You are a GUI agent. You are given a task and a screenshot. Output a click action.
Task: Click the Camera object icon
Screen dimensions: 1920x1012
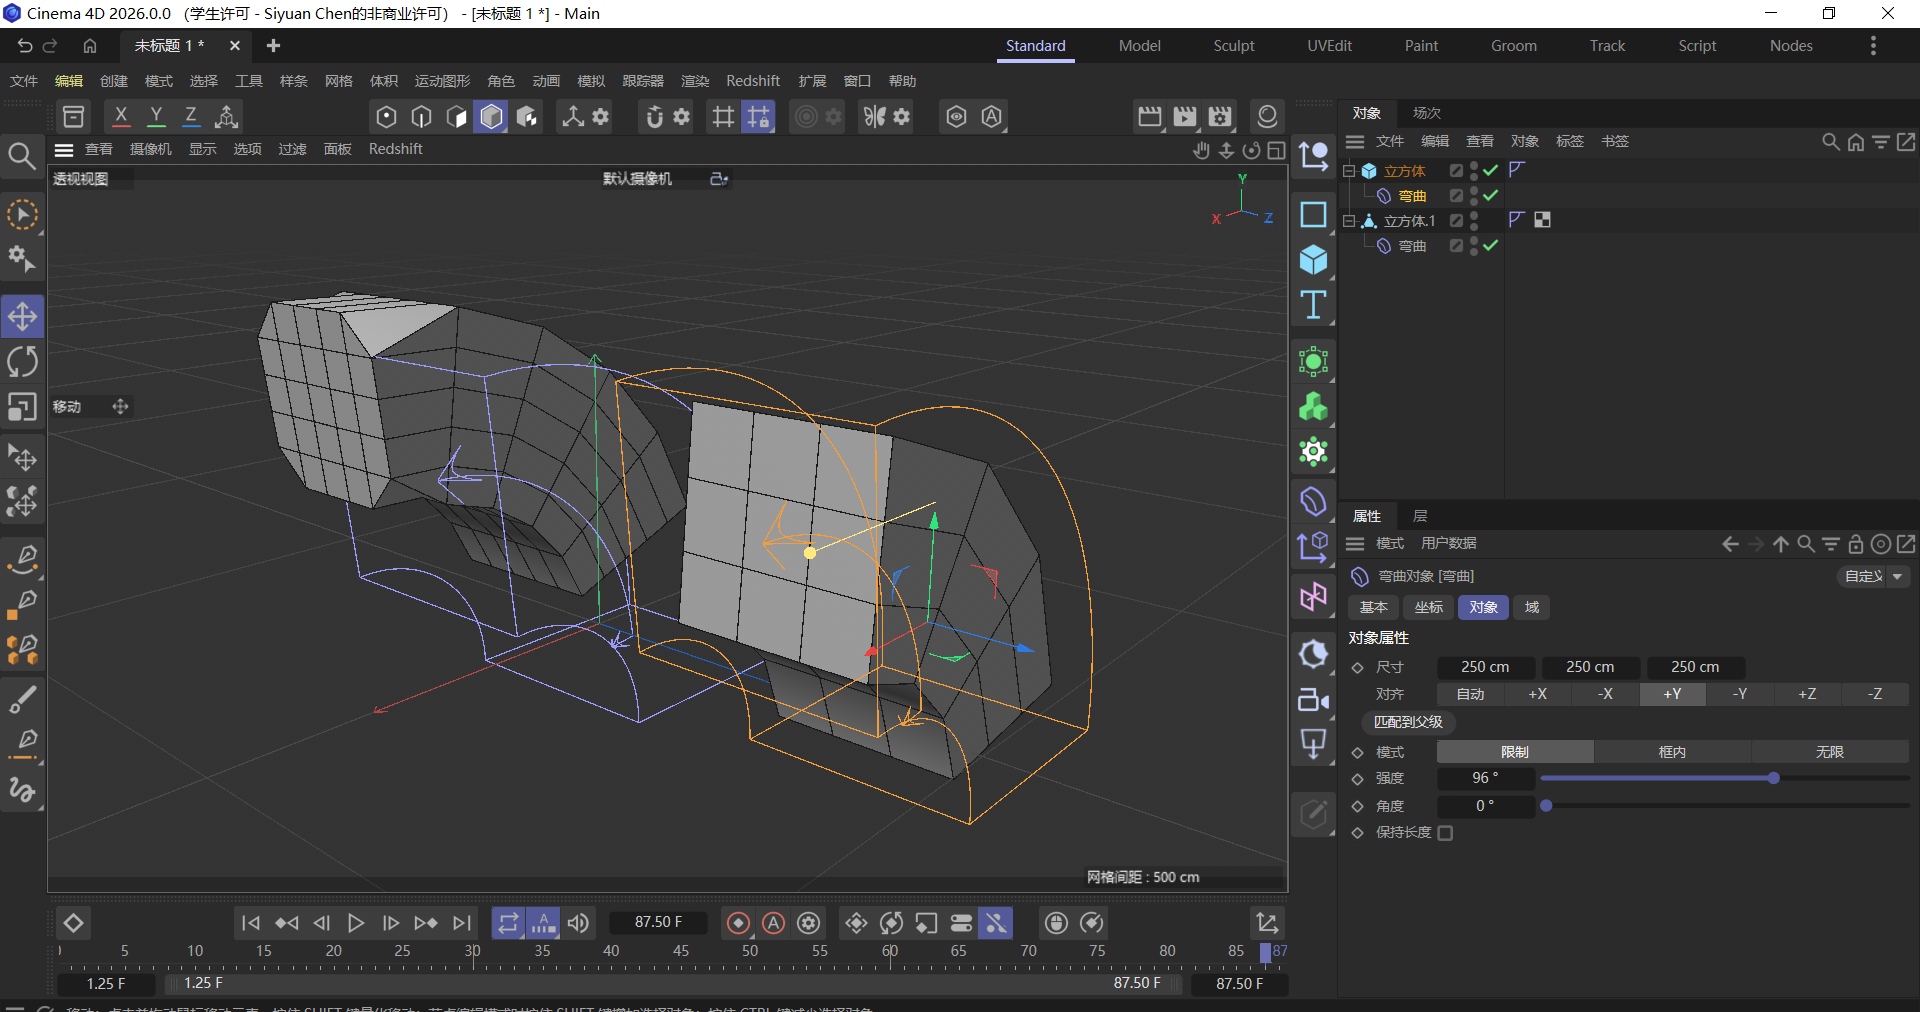[1313, 700]
